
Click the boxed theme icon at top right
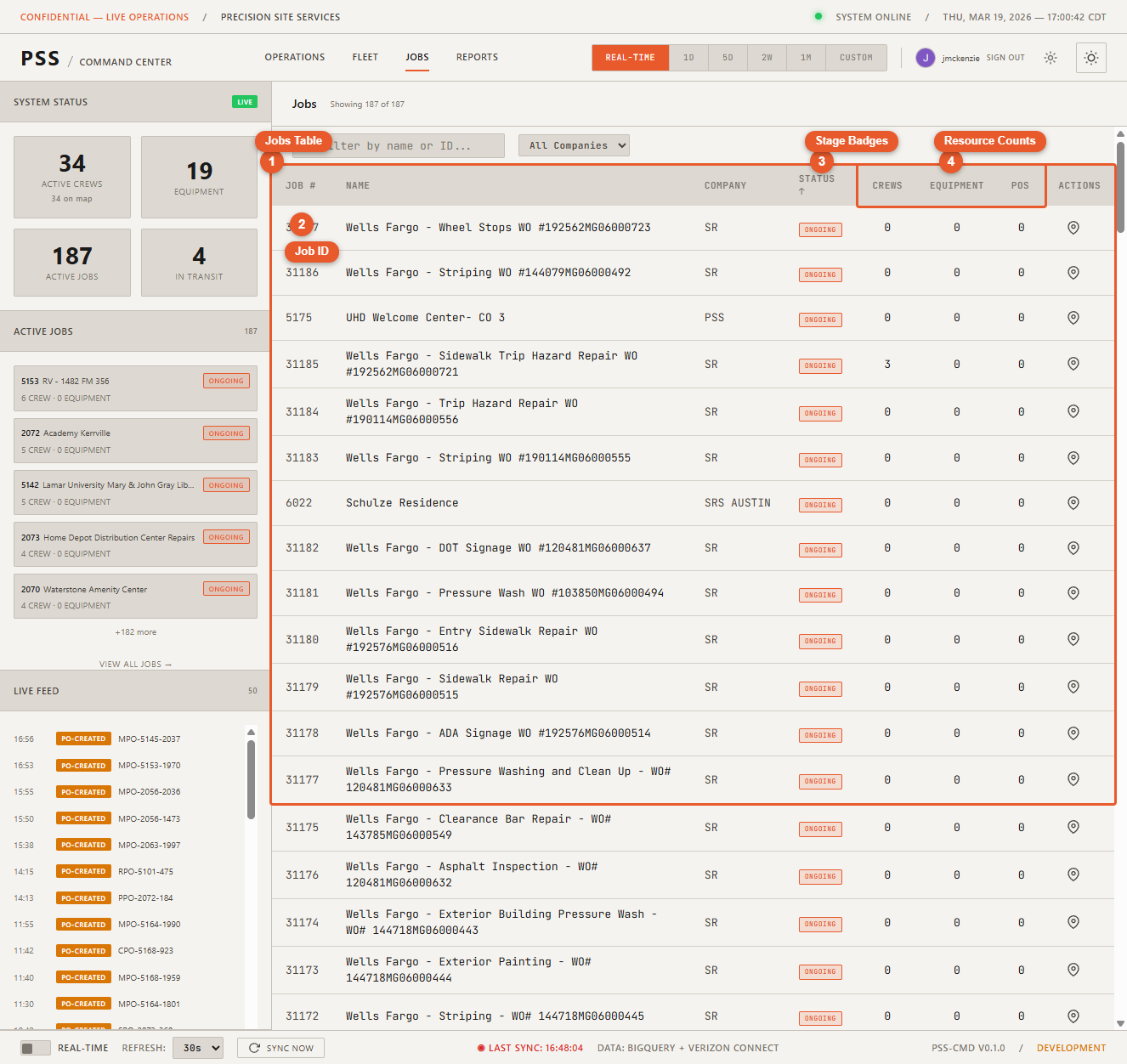[1091, 57]
